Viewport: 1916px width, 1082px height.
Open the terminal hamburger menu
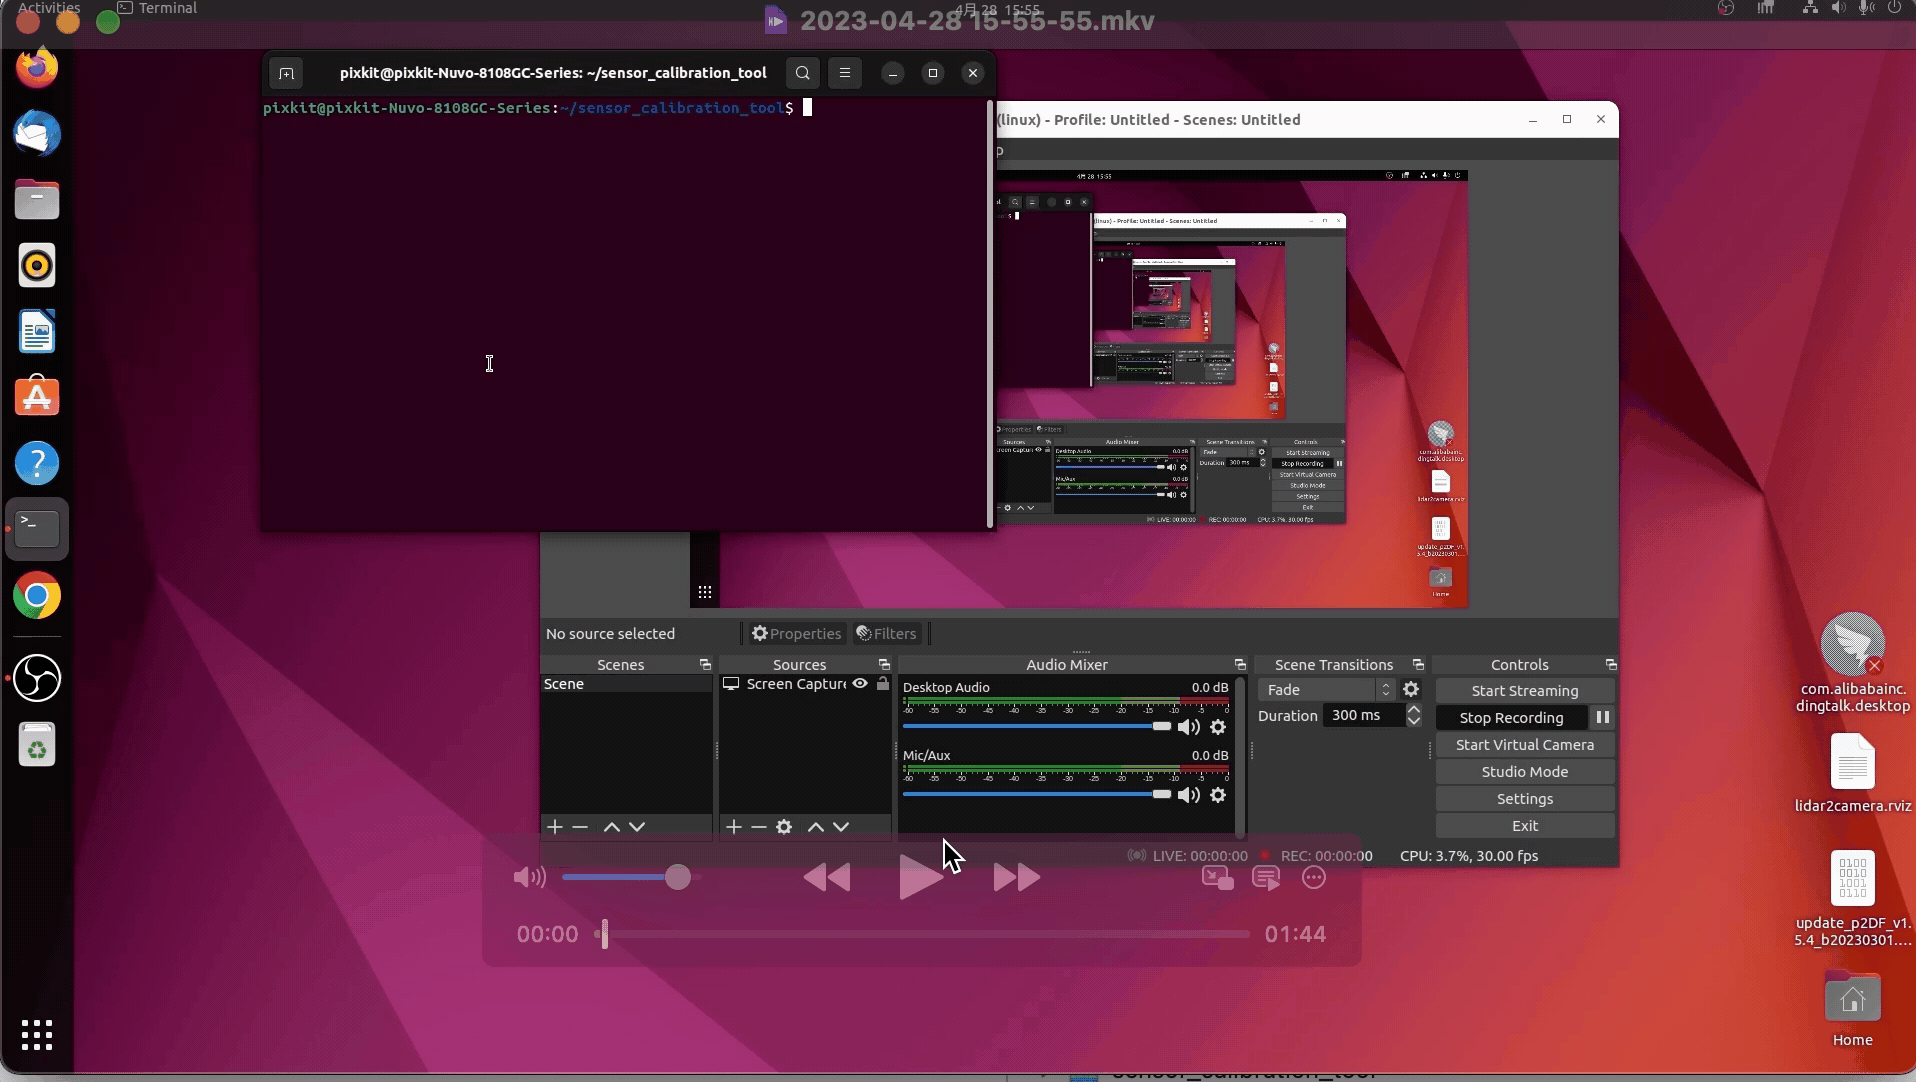(845, 73)
